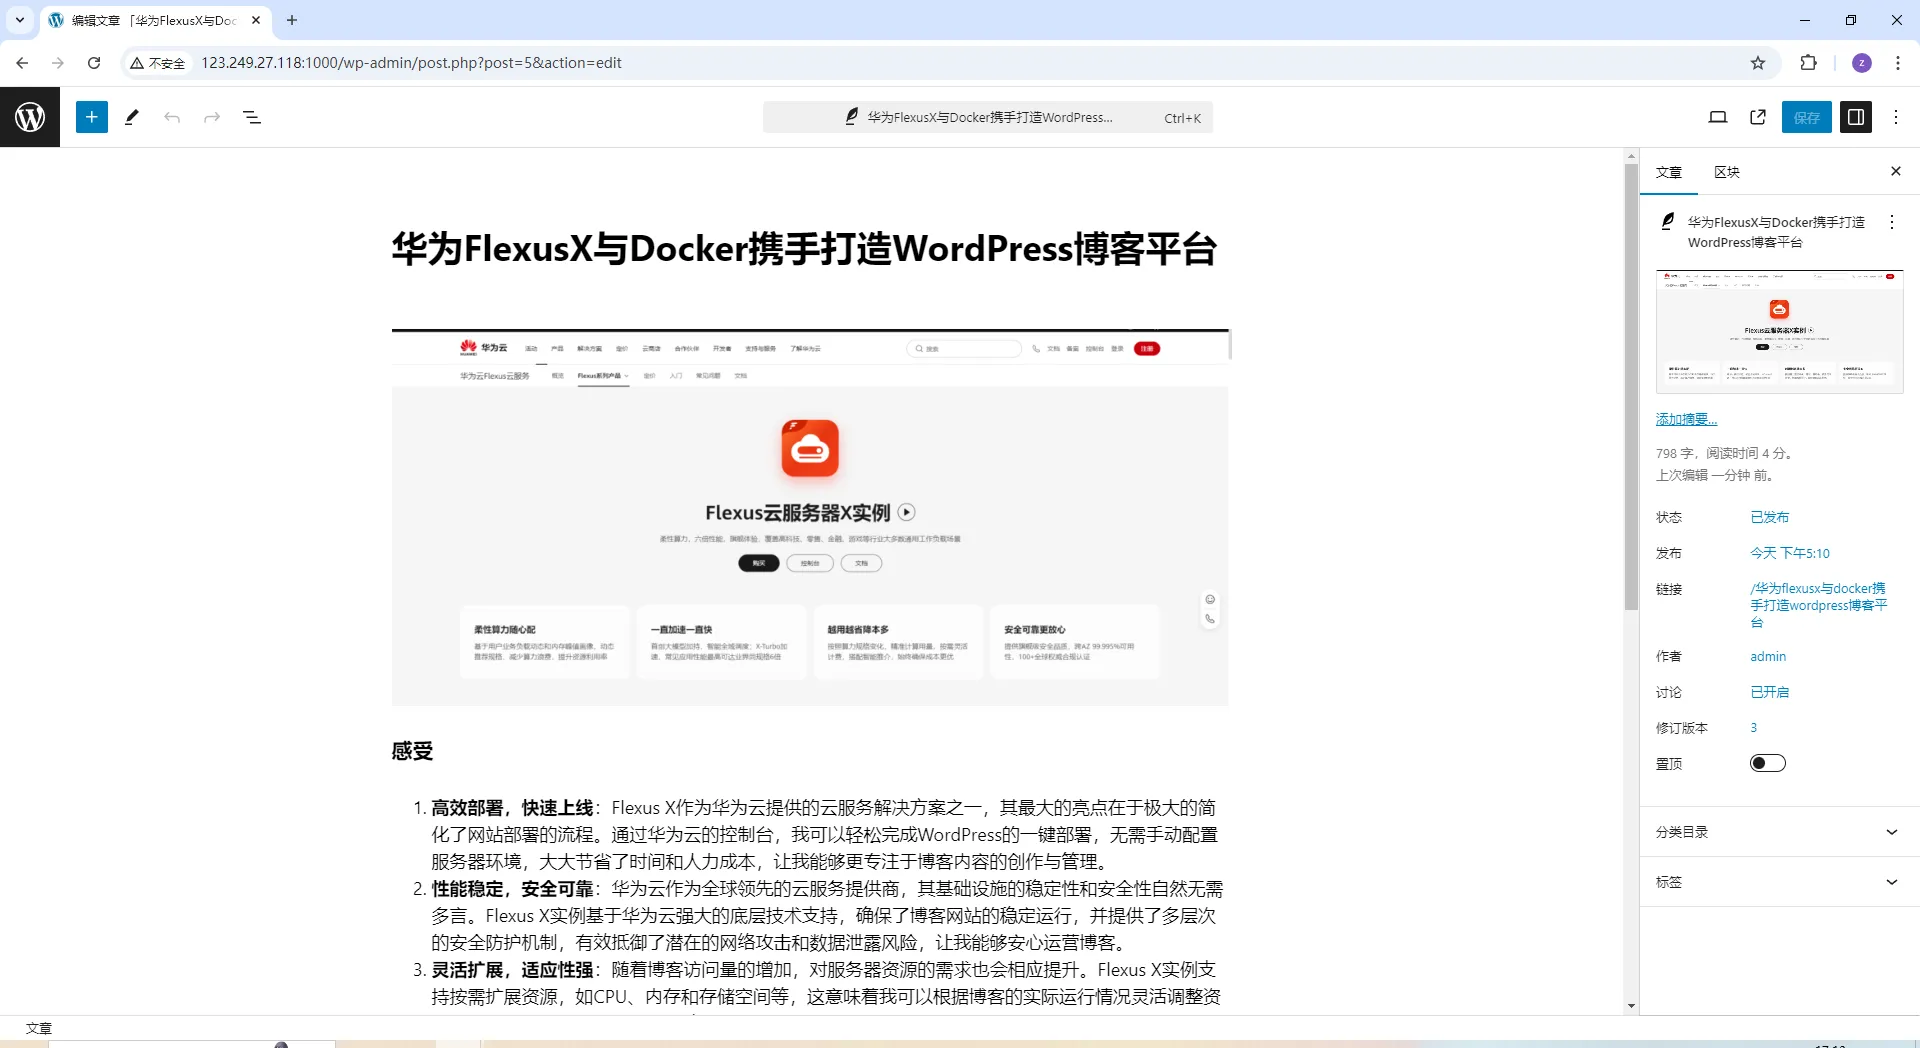Select the 感受 heading block
Image resolution: width=1920 pixels, height=1048 pixels.
pyautogui.click(x=412, y=751)
